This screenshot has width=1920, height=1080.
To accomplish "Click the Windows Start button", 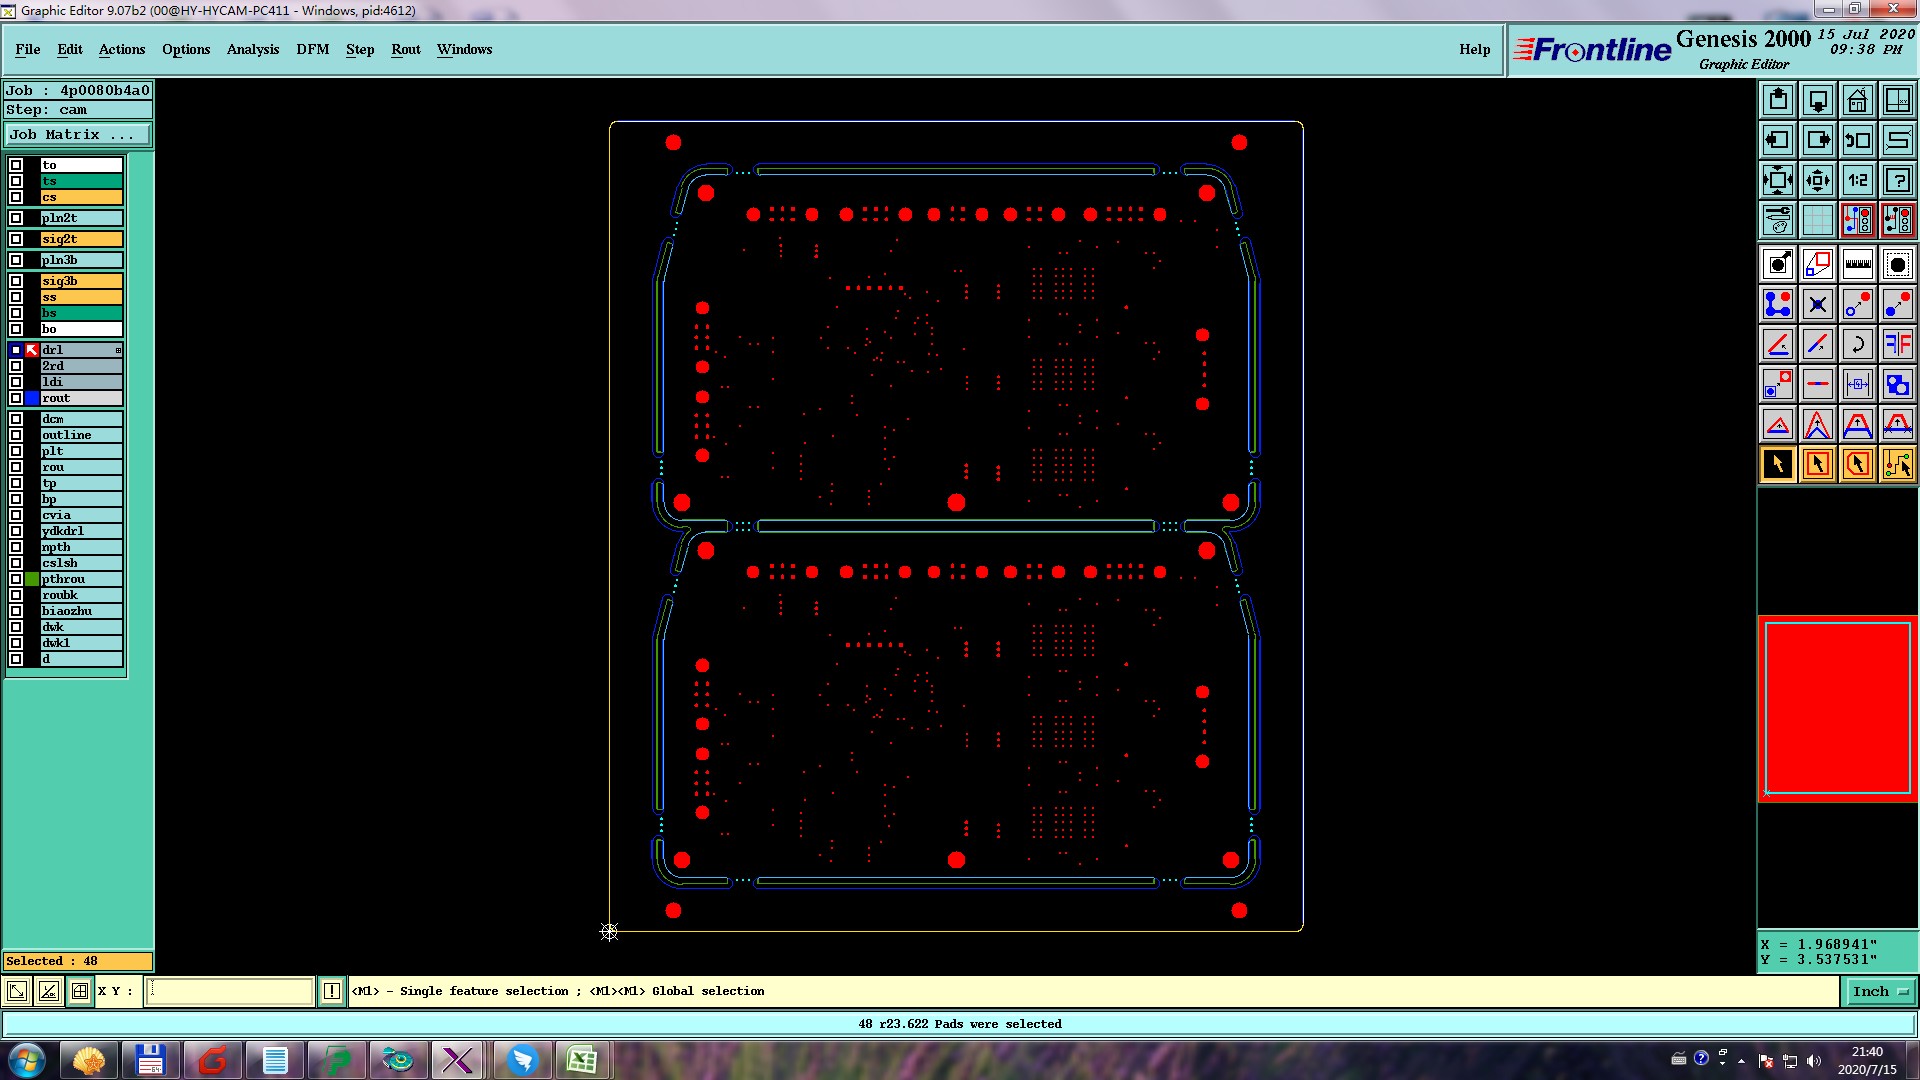I will click(27, 1060).
